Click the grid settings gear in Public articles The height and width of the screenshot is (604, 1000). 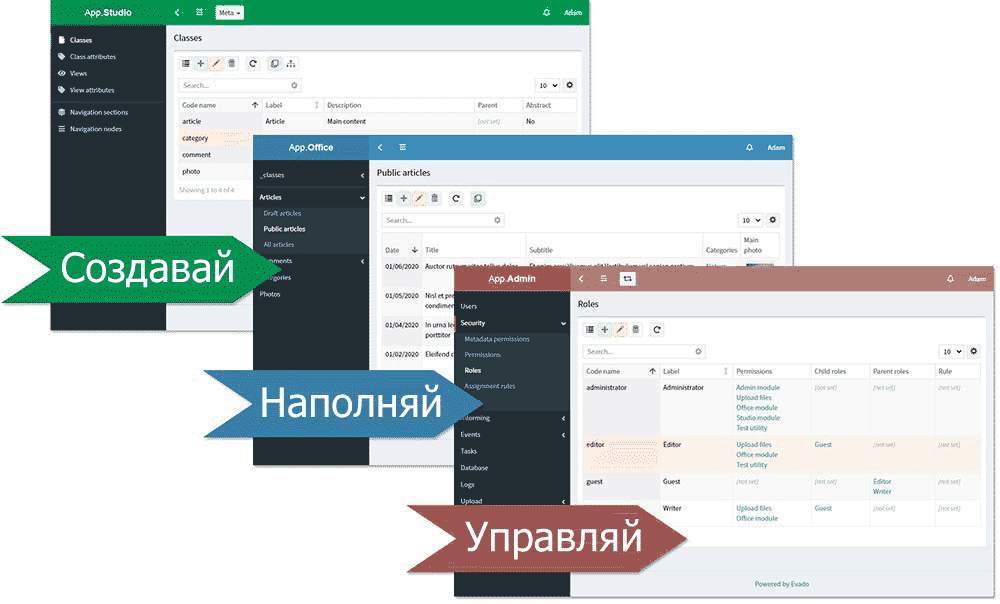pyautogui.click(x=772, y=220)
